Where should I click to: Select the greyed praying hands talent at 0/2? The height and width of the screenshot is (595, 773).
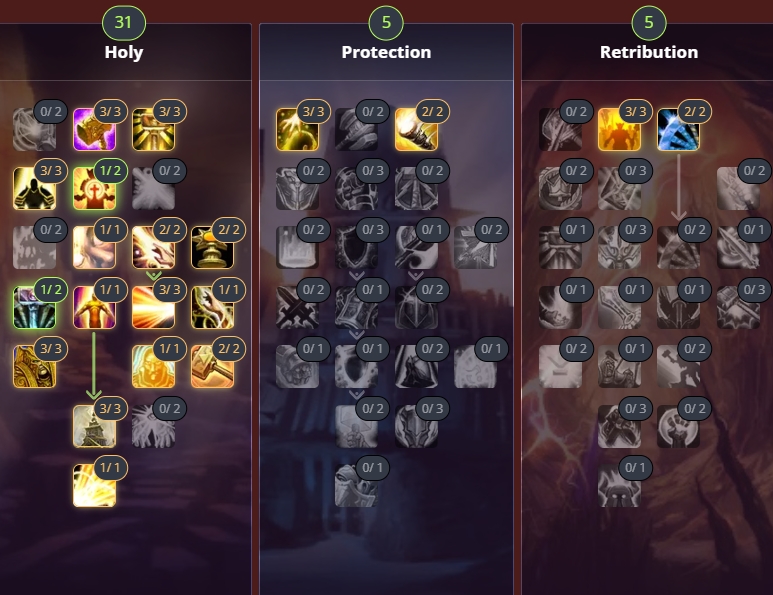[153, 426]
